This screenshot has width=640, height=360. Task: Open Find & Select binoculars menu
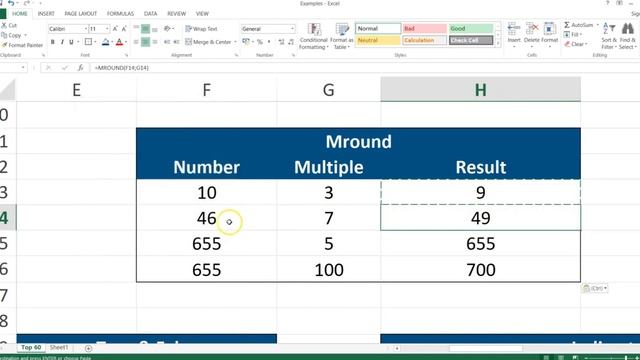(x=627, y=36)
